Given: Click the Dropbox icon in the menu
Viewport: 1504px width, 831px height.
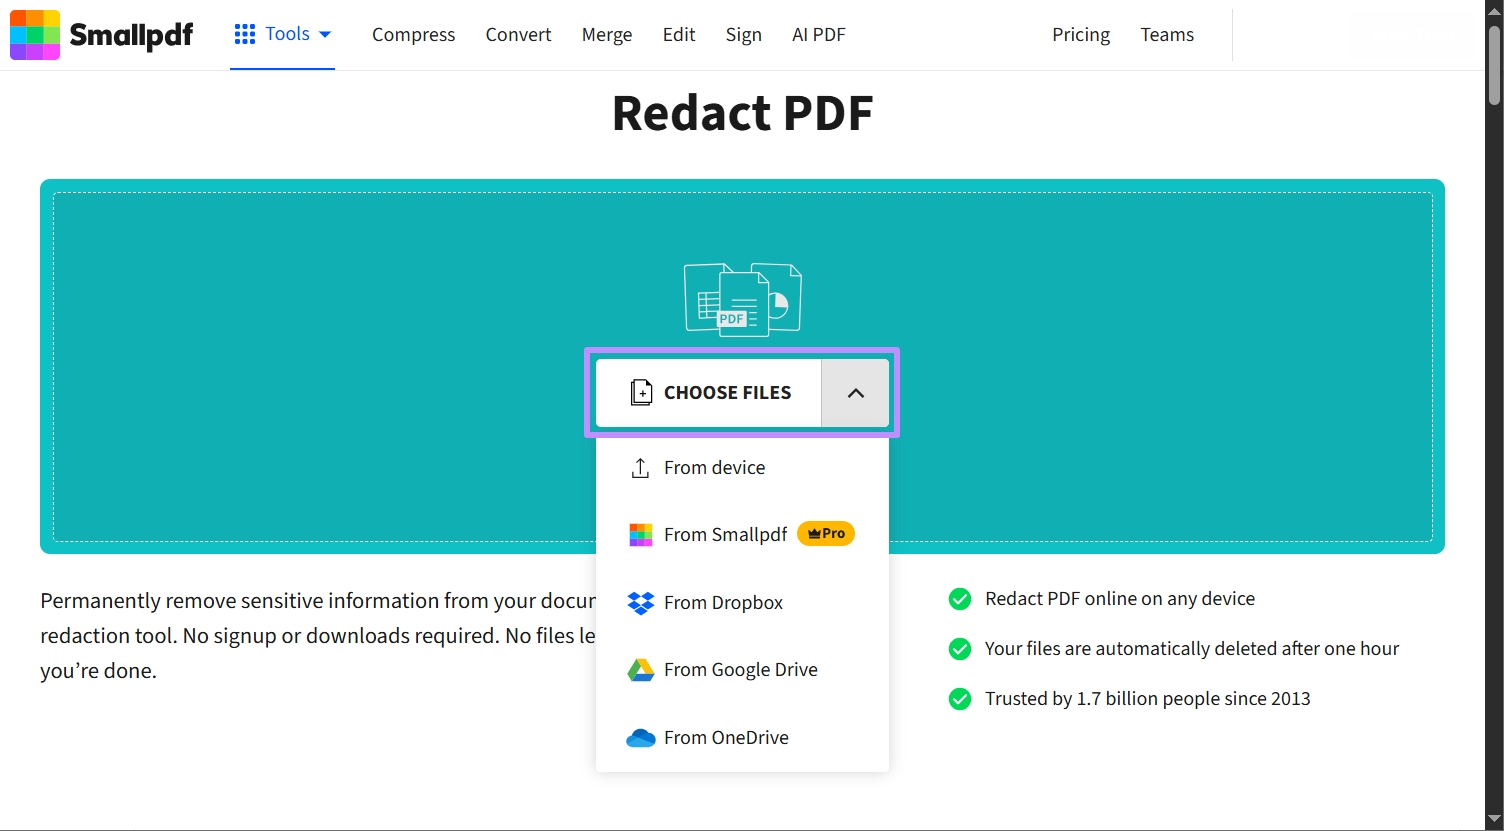Looking at the screenshot, I should pyautogui.click(x=641, y=603).
